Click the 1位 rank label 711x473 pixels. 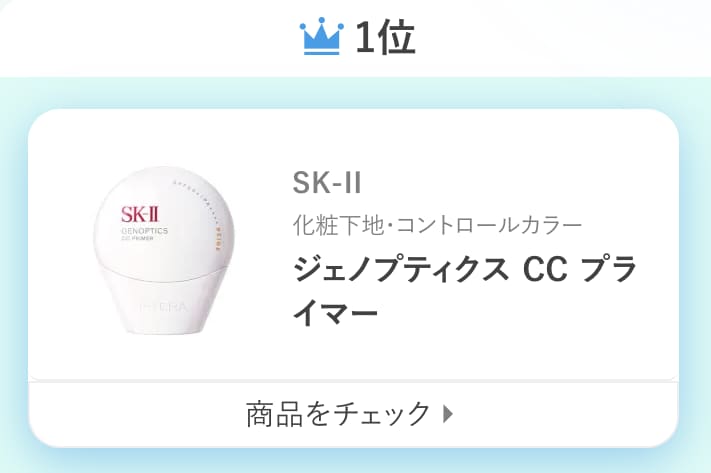[385, 38]
